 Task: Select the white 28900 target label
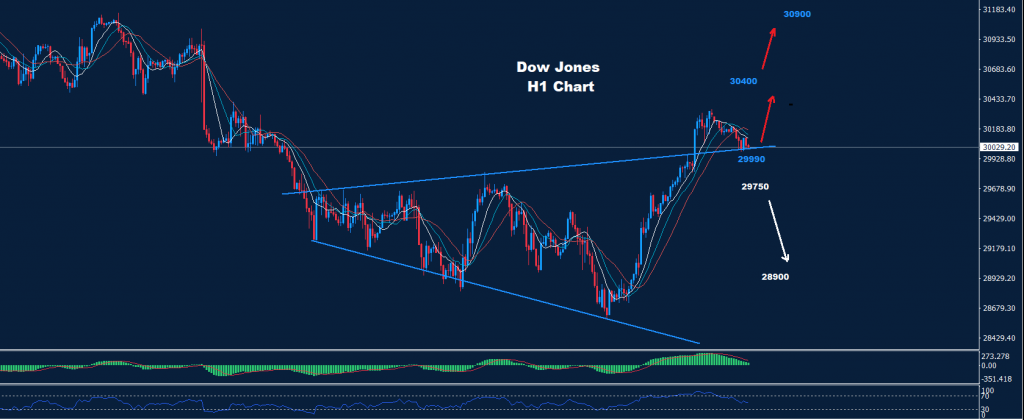775,276
